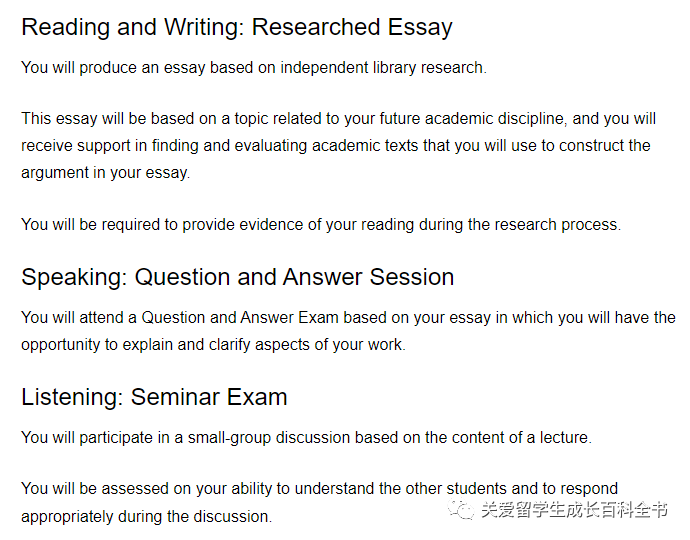This screenshot has width=690, height=540.
Task: Click the 'Reading and Writing: Researched Essay' heading
Action: click(x=237, y=27)
